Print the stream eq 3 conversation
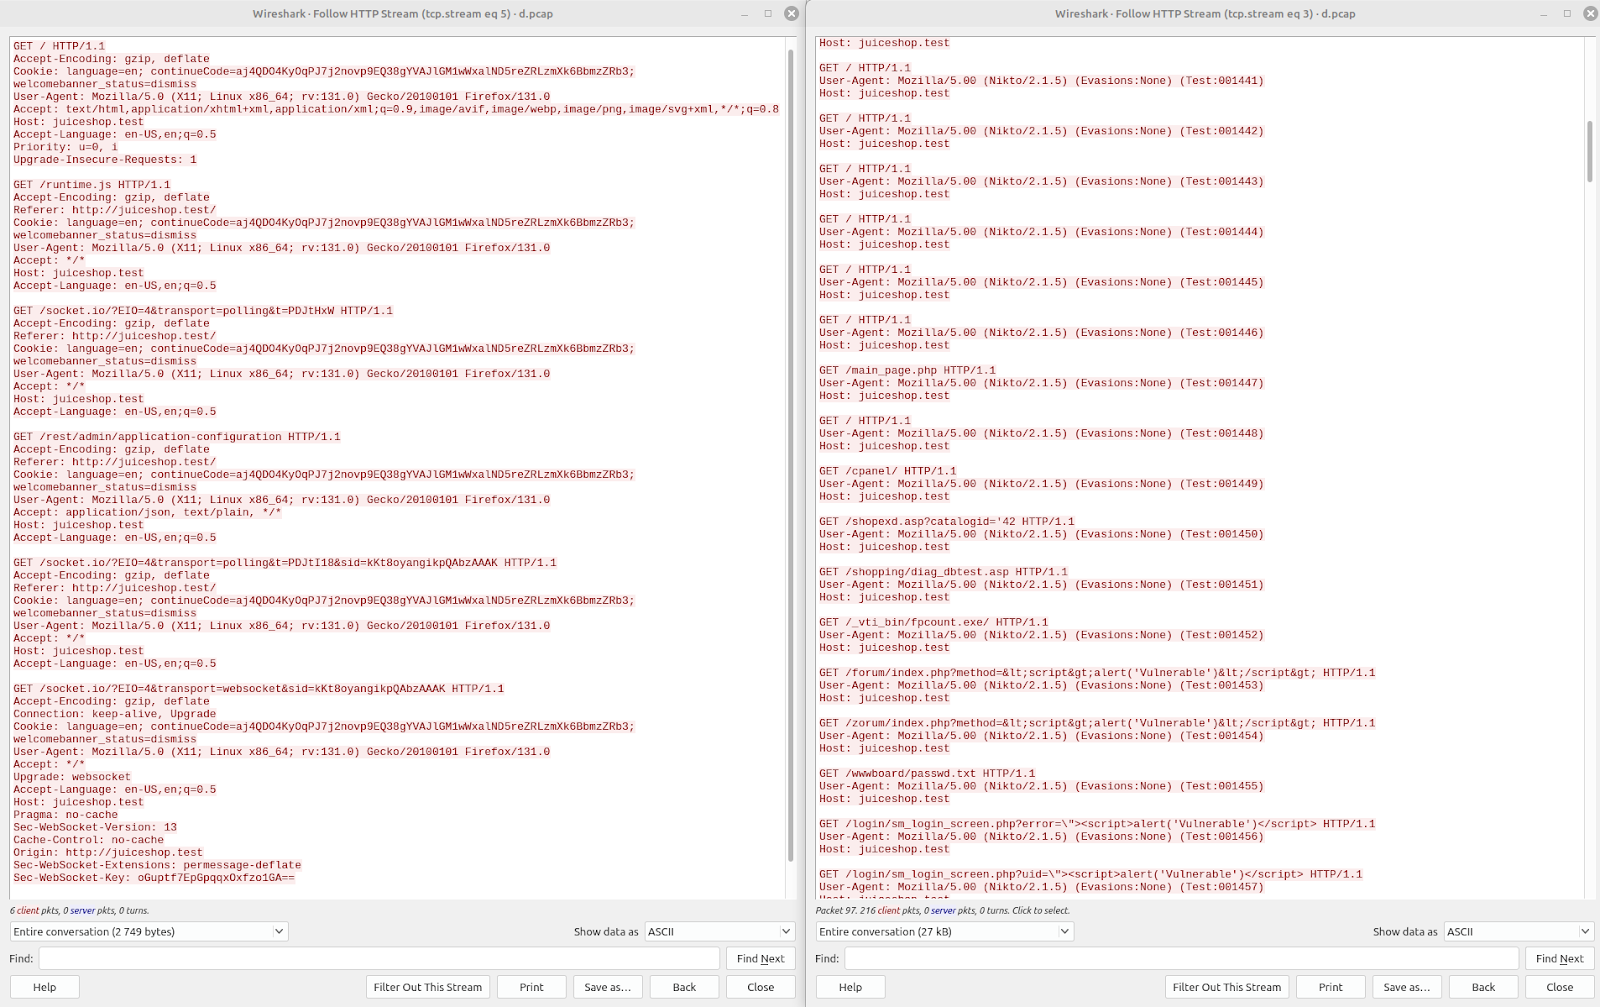 (x=1331, y=987)
